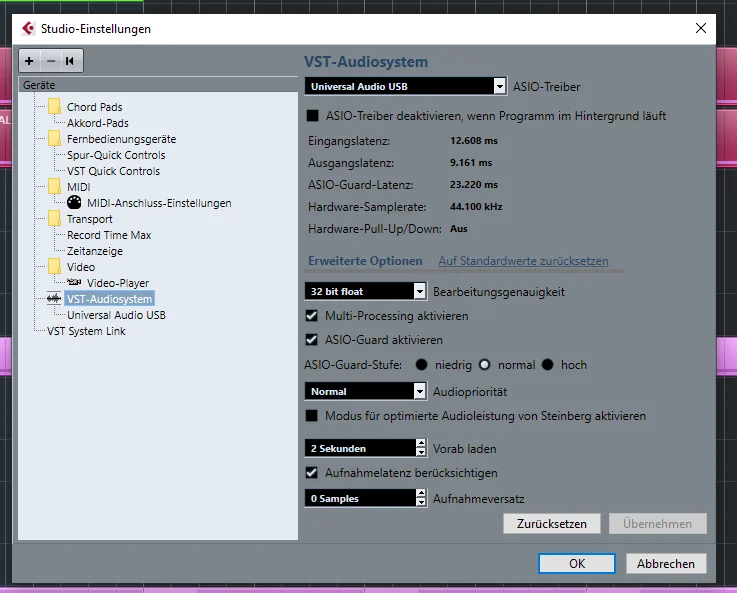Select Fernbedienungsgeräte tree entry
Screen dimensions: 737x593
[x=121, y=139]
